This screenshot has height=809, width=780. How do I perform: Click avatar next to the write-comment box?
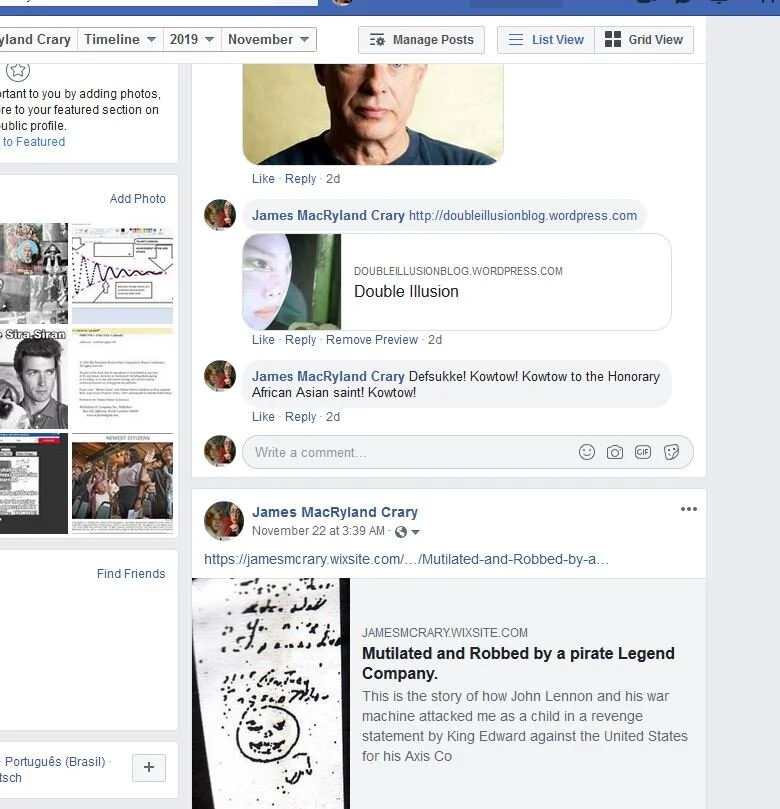tap(220, 451)
